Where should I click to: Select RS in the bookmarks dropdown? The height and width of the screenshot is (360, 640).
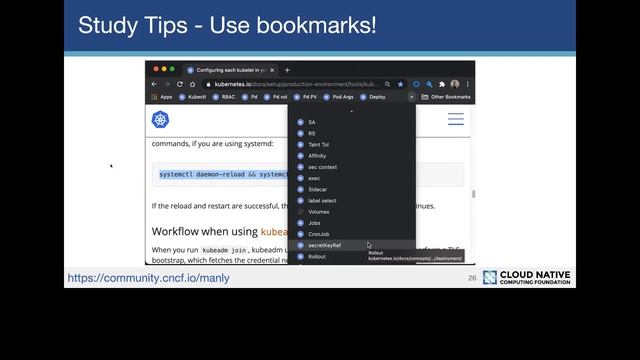tap(351, 133)
